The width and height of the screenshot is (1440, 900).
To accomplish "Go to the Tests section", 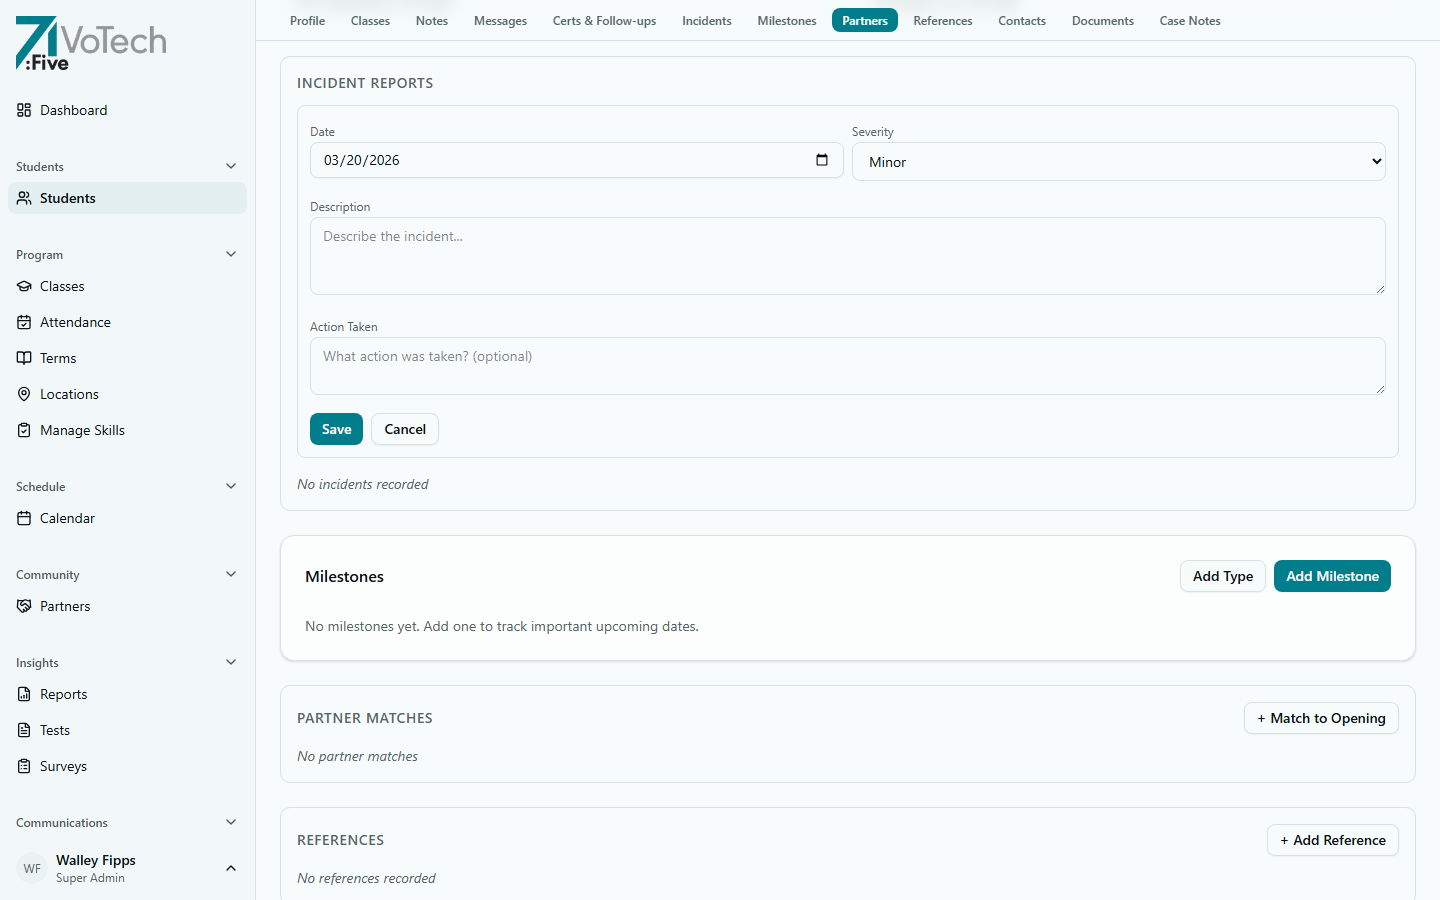I will [x=54, y=730].
